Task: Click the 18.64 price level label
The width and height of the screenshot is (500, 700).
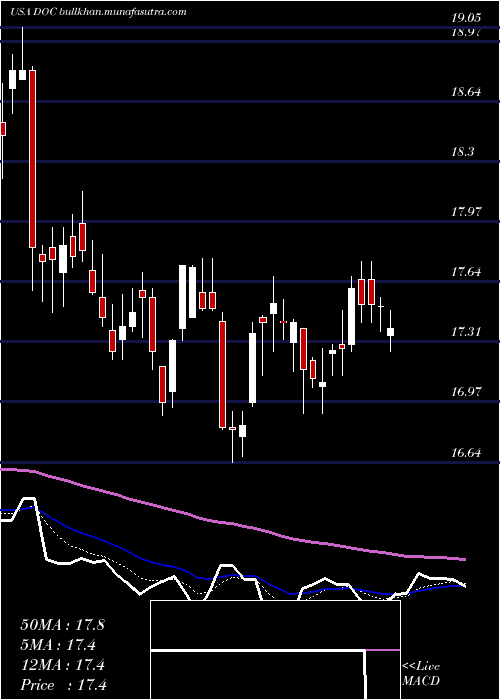Action: pos(466,92)
